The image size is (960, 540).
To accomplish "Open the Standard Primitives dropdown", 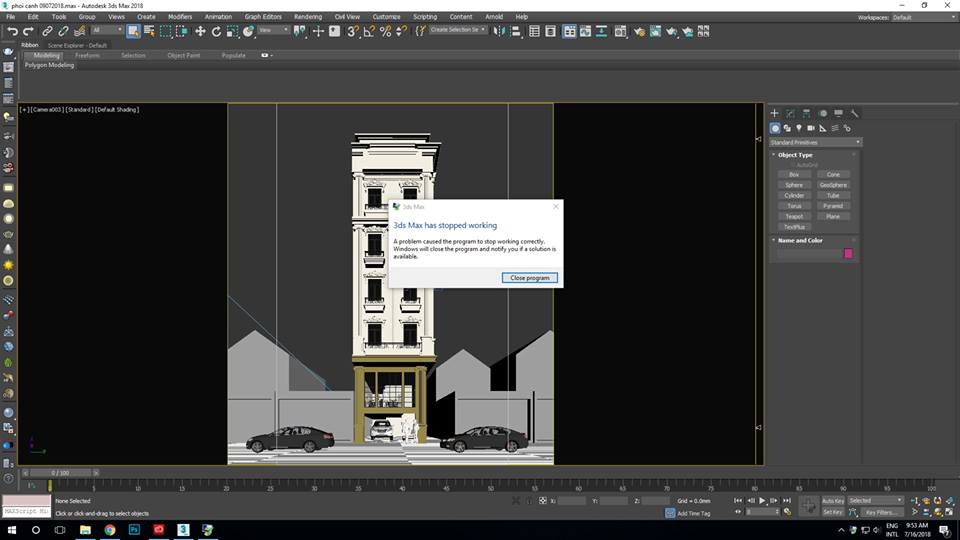I will [815, 142].
